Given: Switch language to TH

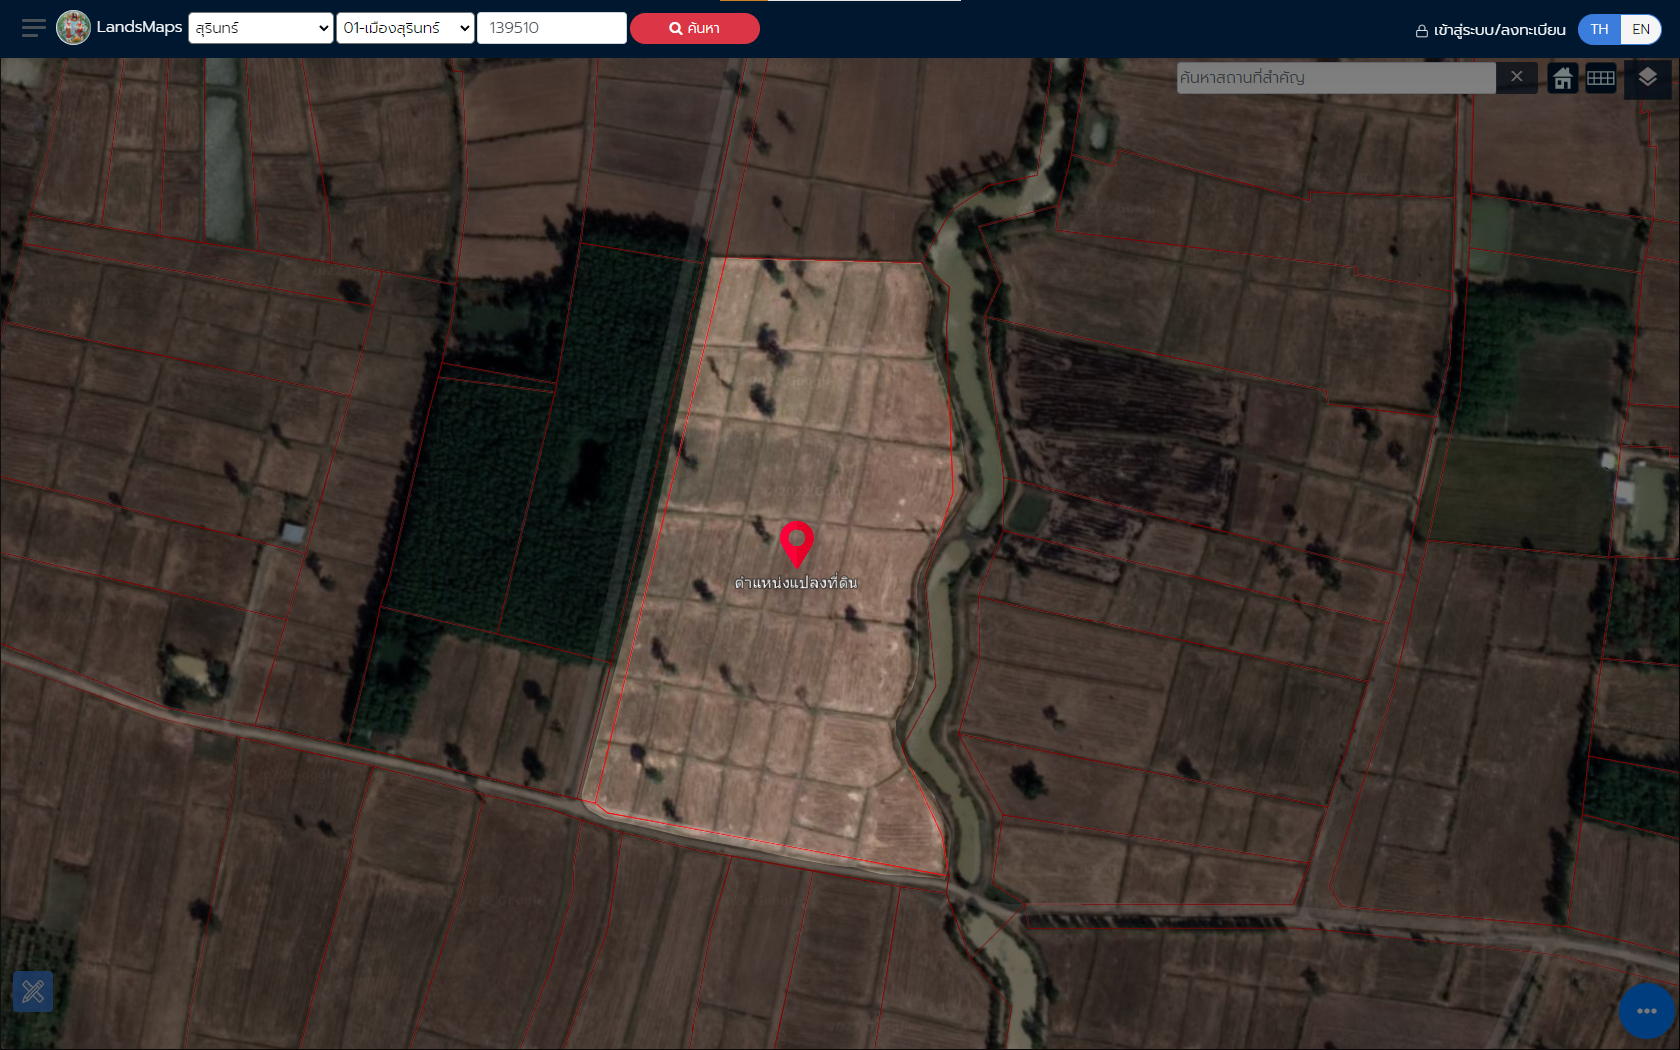Looking at the screenshot, I should (x=1599, y=29).
